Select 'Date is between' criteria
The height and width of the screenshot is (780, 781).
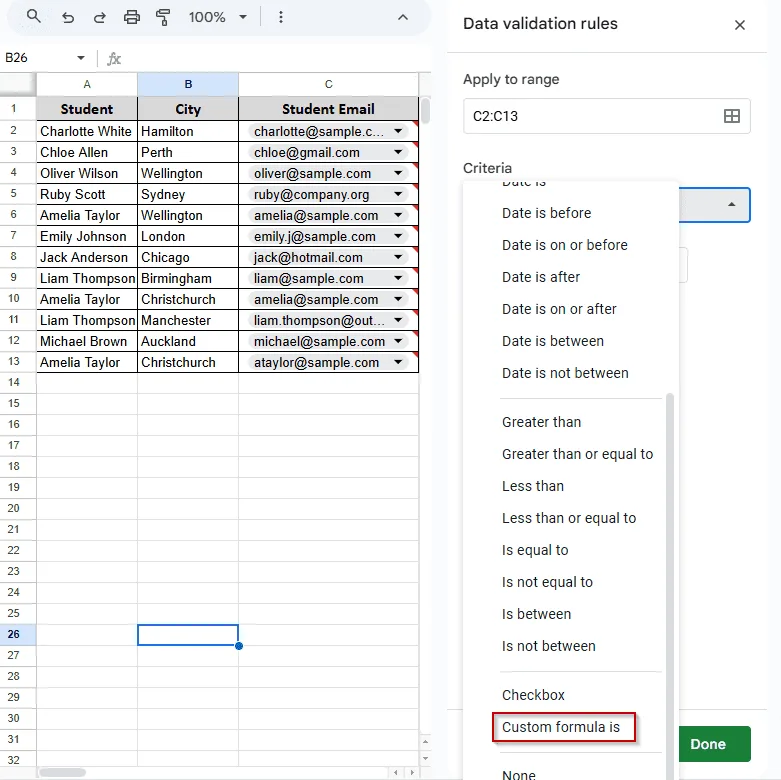[x=553, y=341]
